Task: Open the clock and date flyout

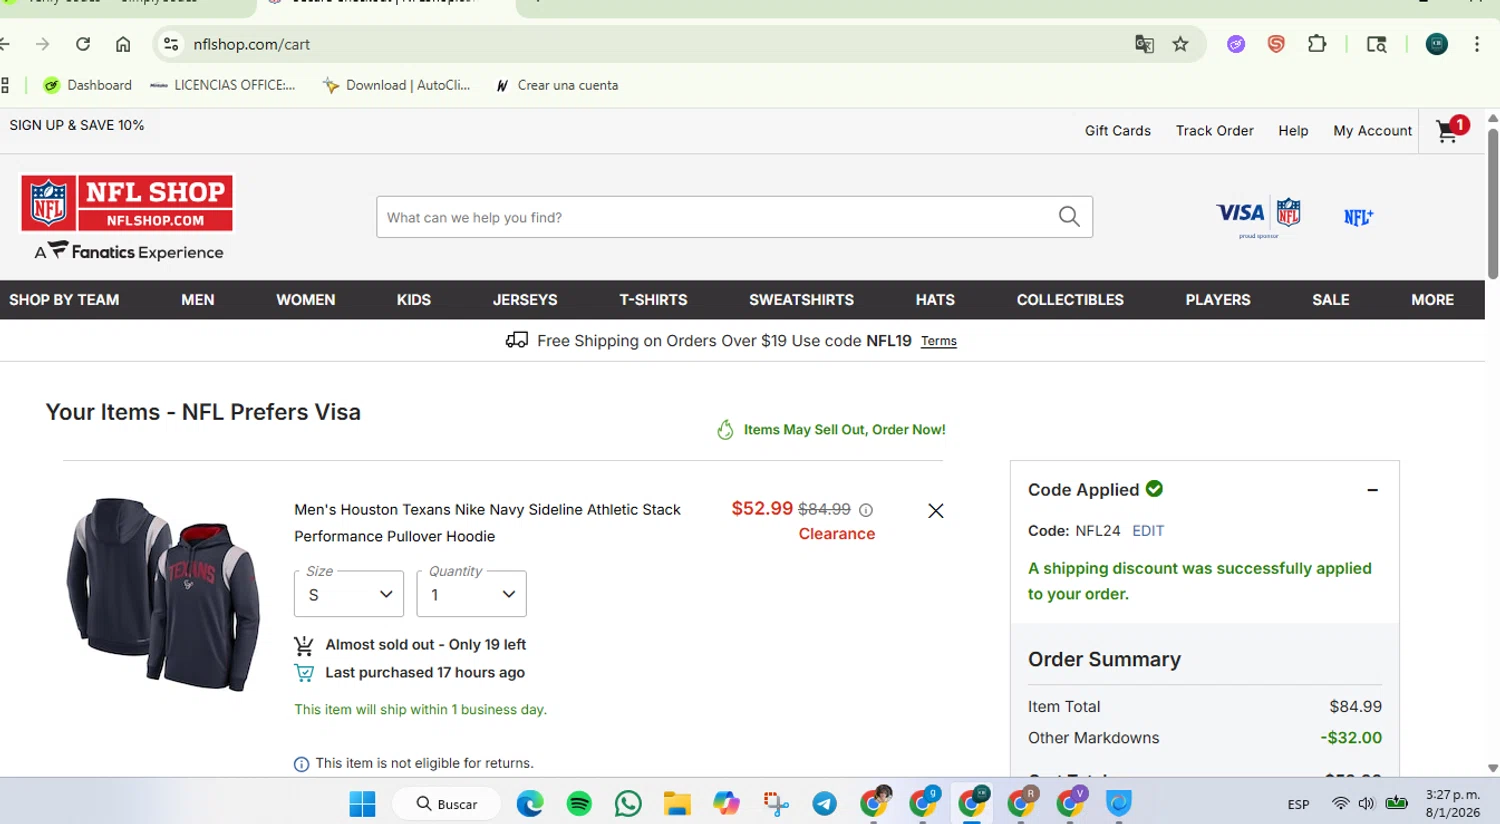Action: pyautogui.click(x=1453, y=803)
